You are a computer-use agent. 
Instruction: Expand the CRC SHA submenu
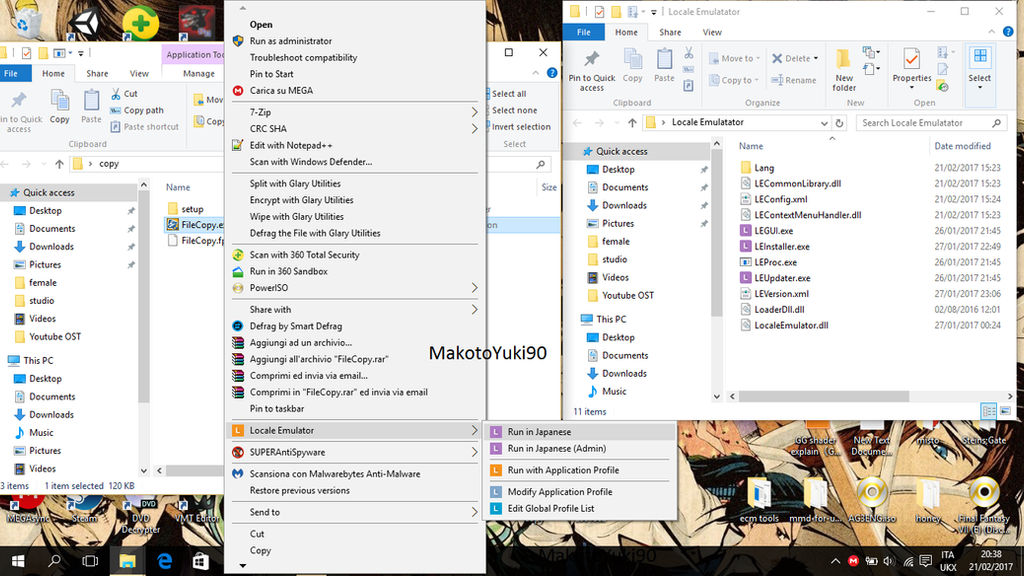[x=474, y=129]
